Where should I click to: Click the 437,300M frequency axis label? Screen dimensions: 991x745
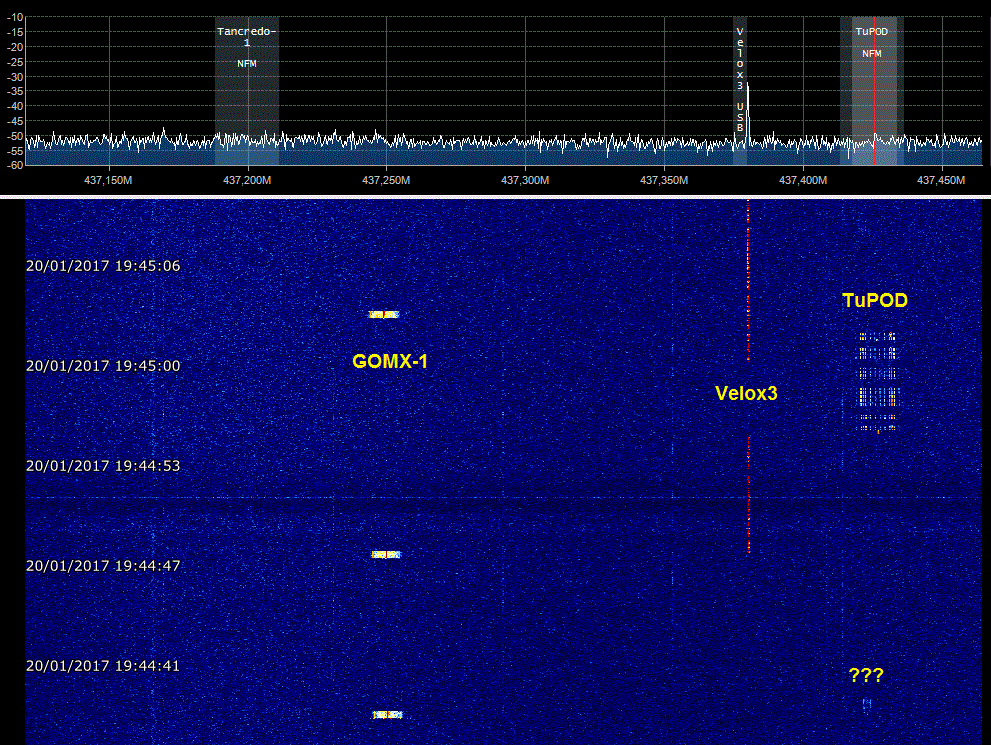coord(525,180)
